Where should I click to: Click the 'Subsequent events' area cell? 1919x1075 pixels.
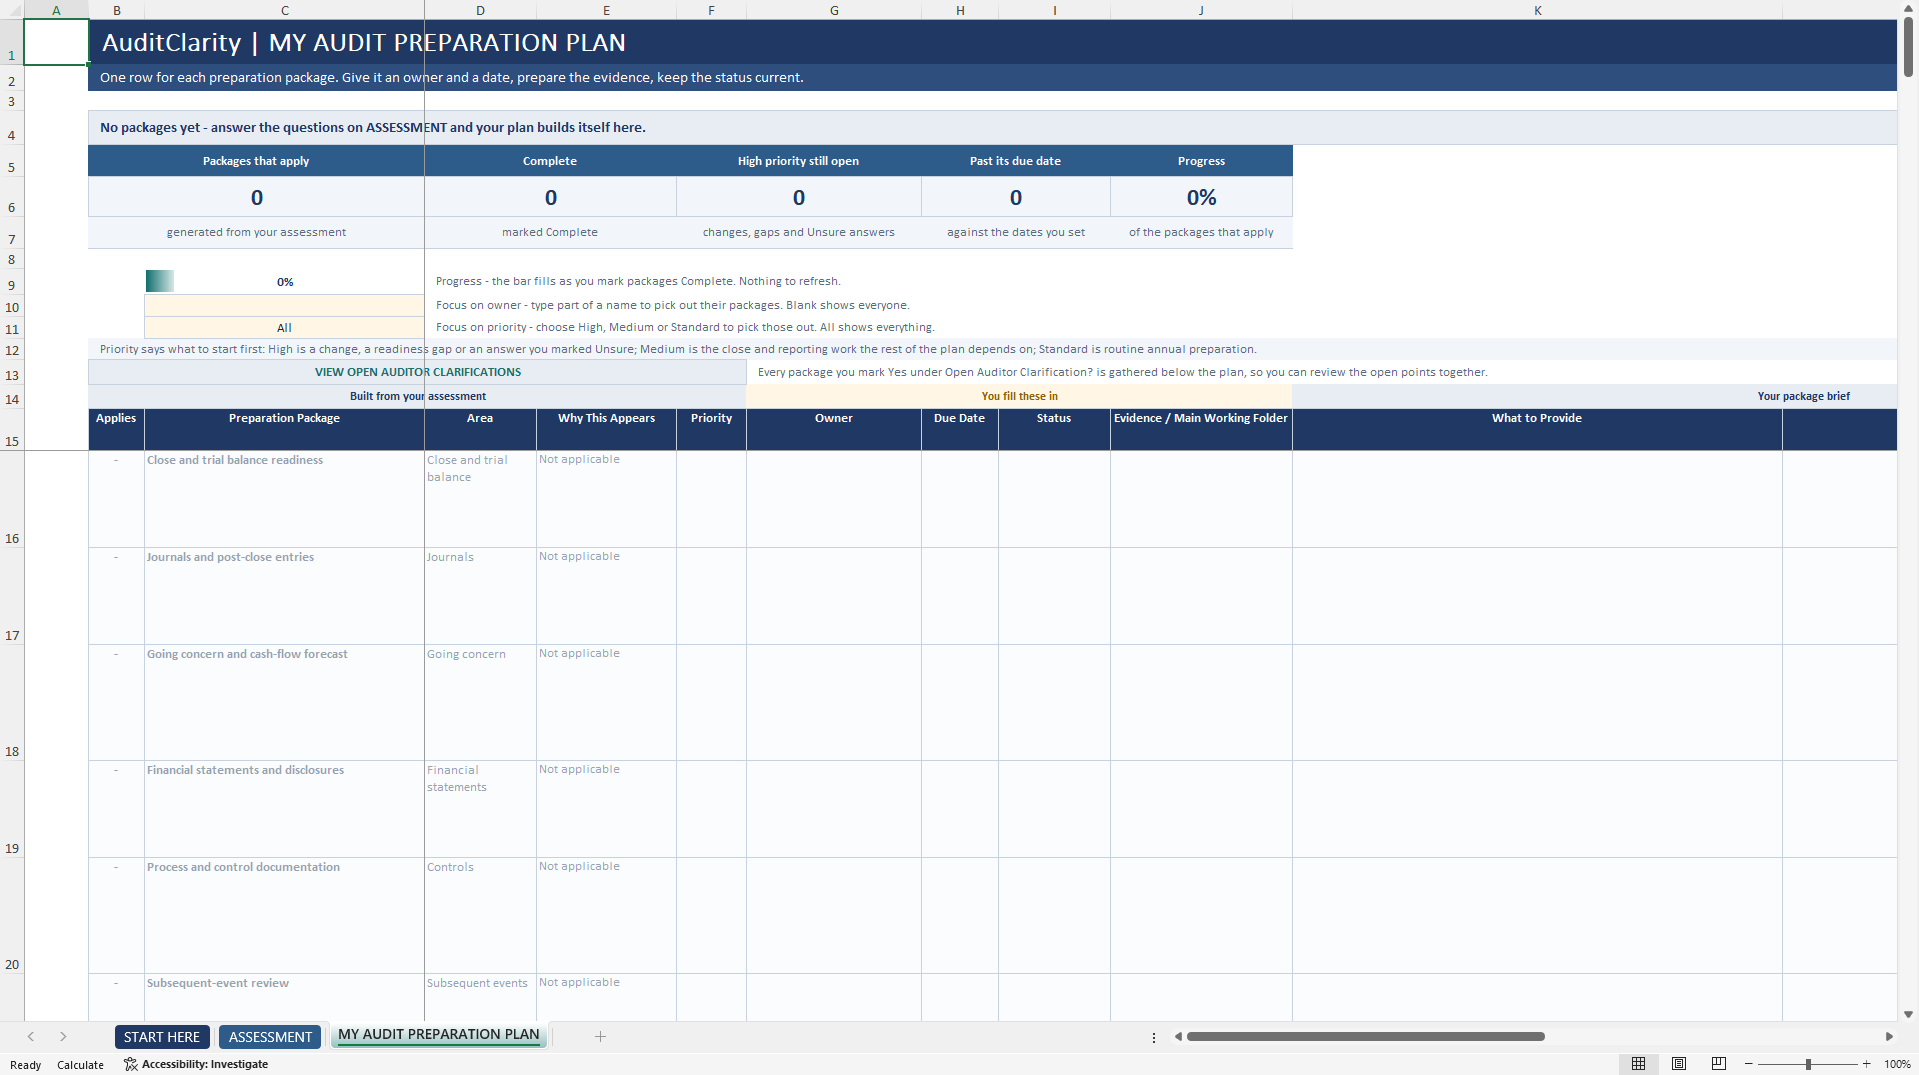tap(480, 997)
